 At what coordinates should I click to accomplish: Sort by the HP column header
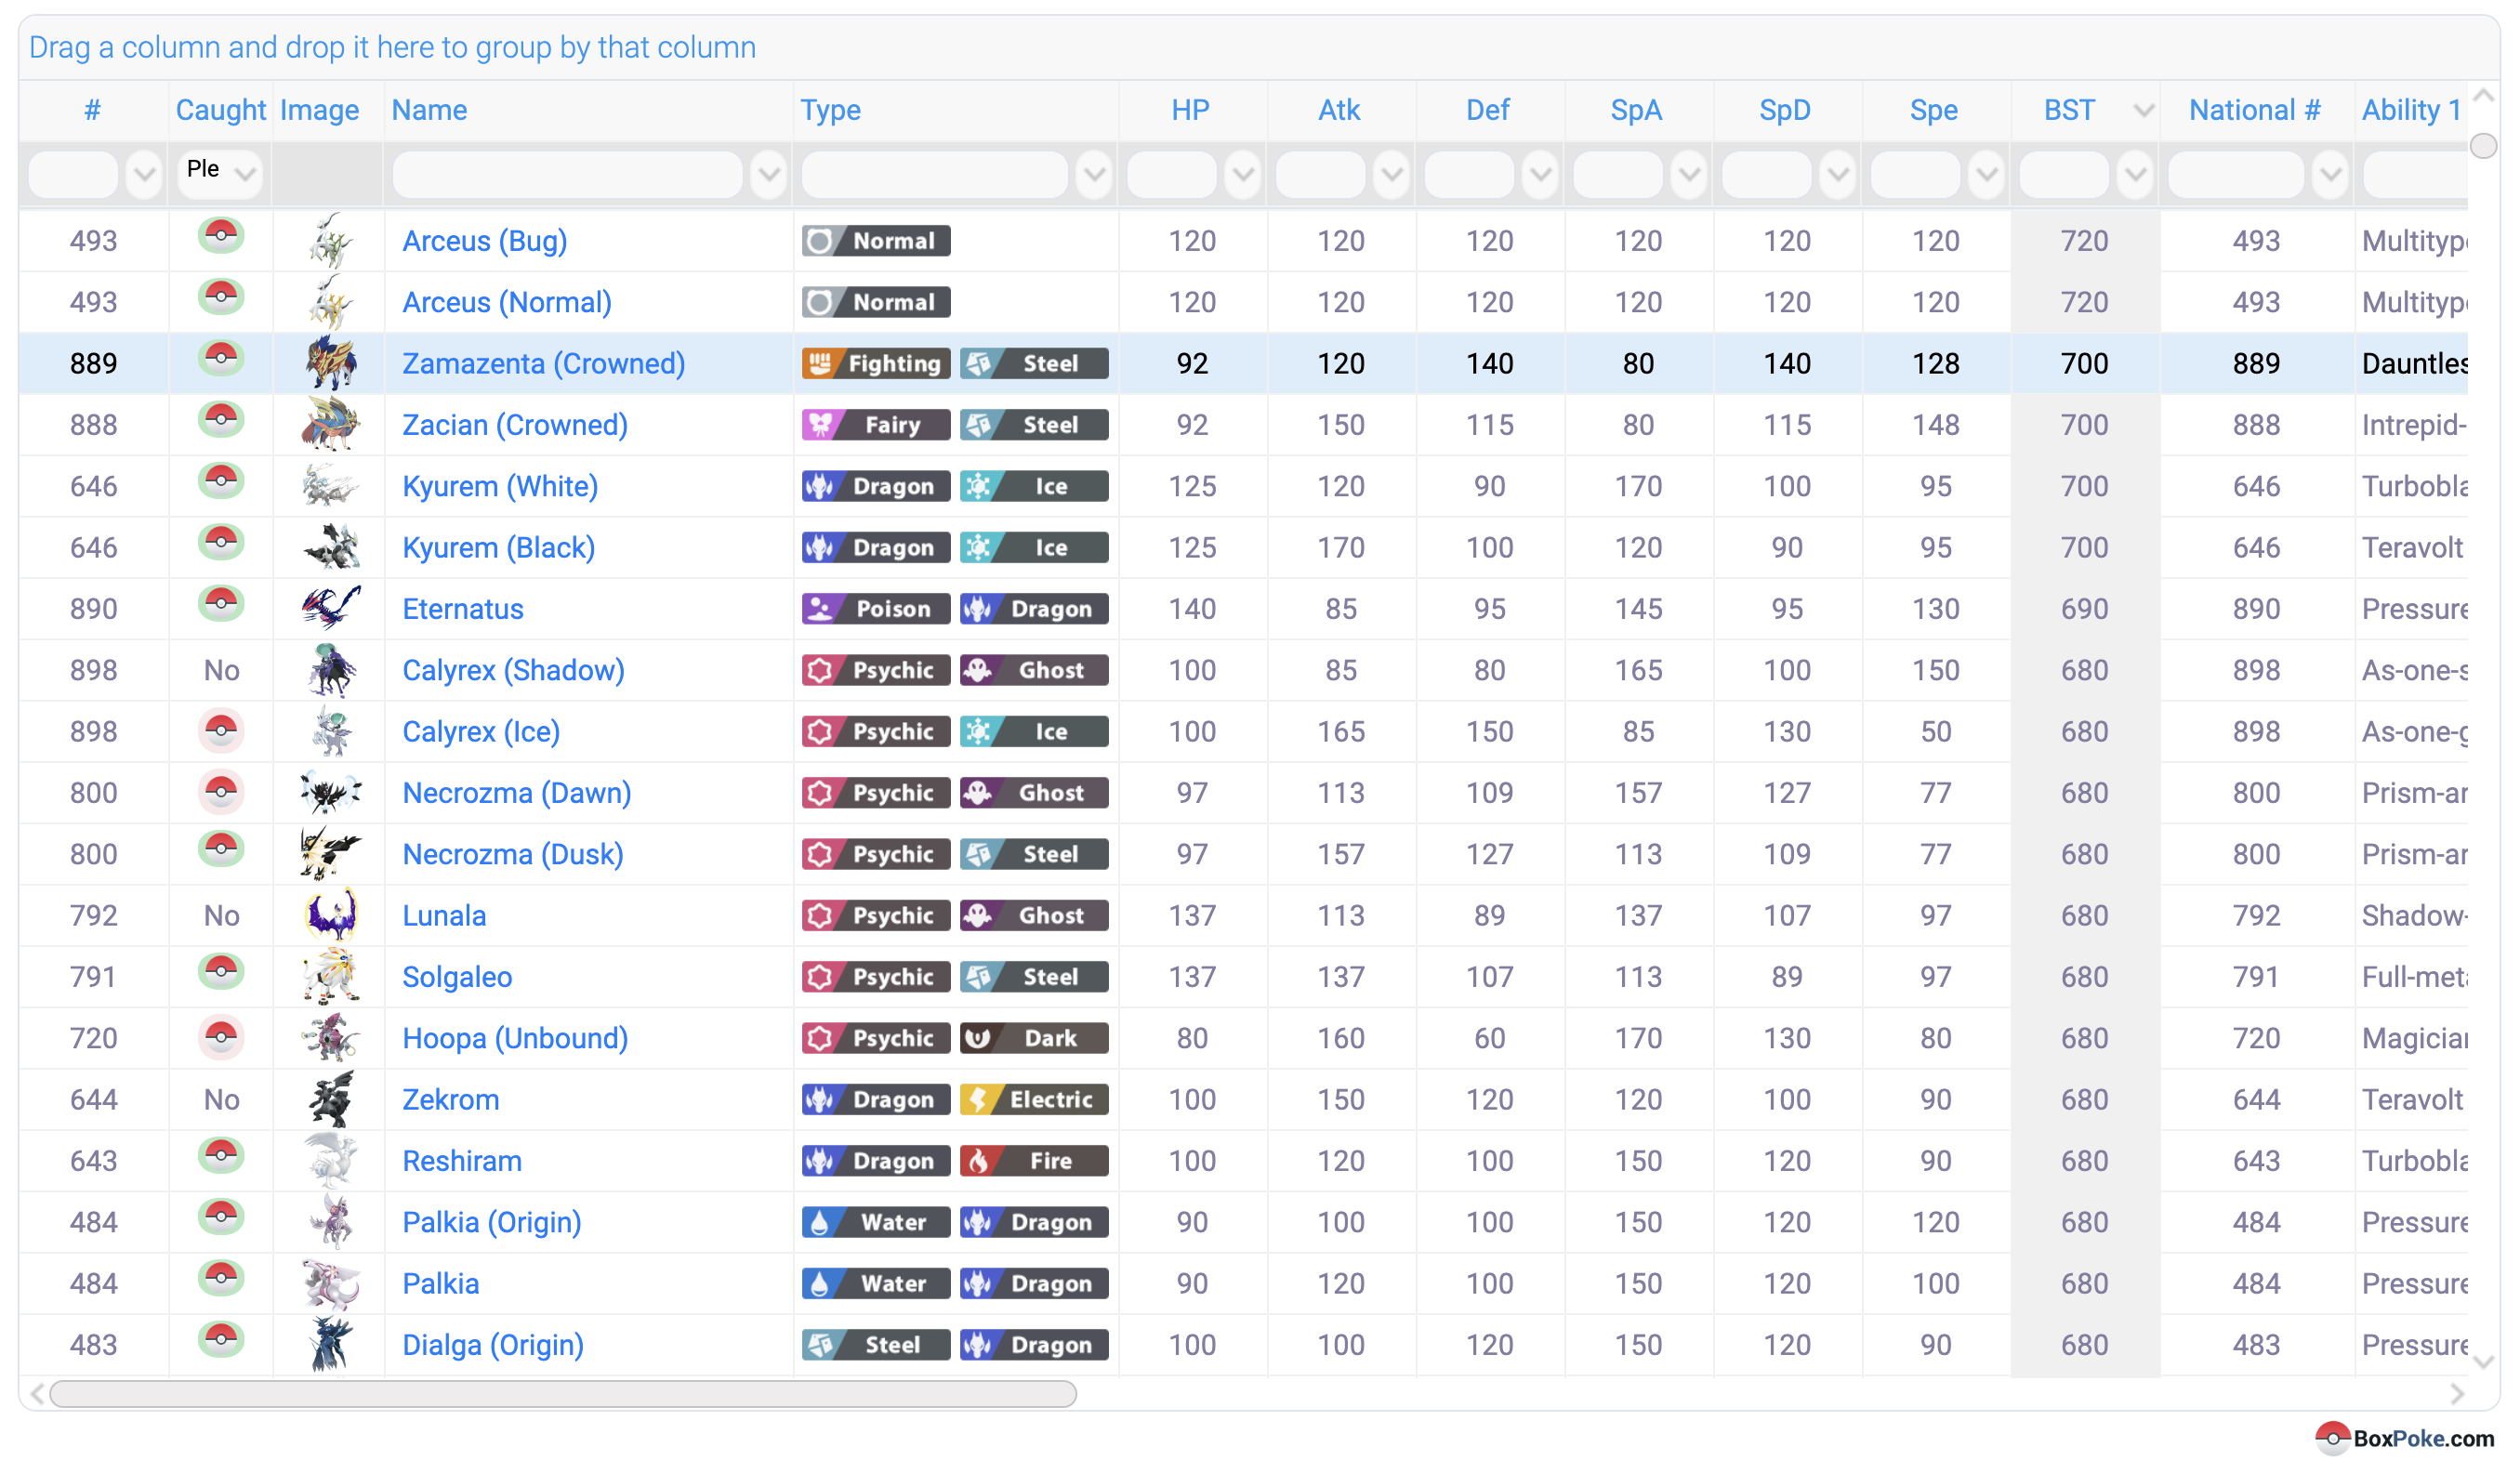pyautogui.click(x=1191, y=110)
